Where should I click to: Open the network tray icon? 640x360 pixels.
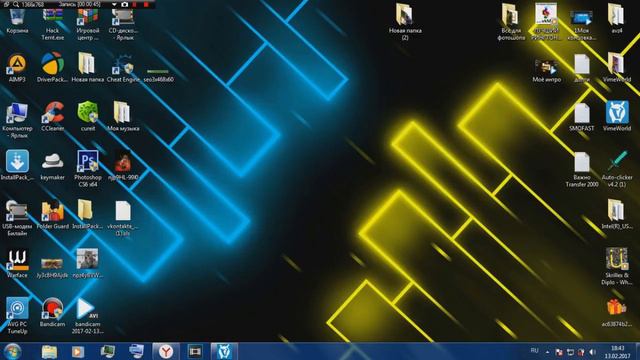click(x=570, y=352)
